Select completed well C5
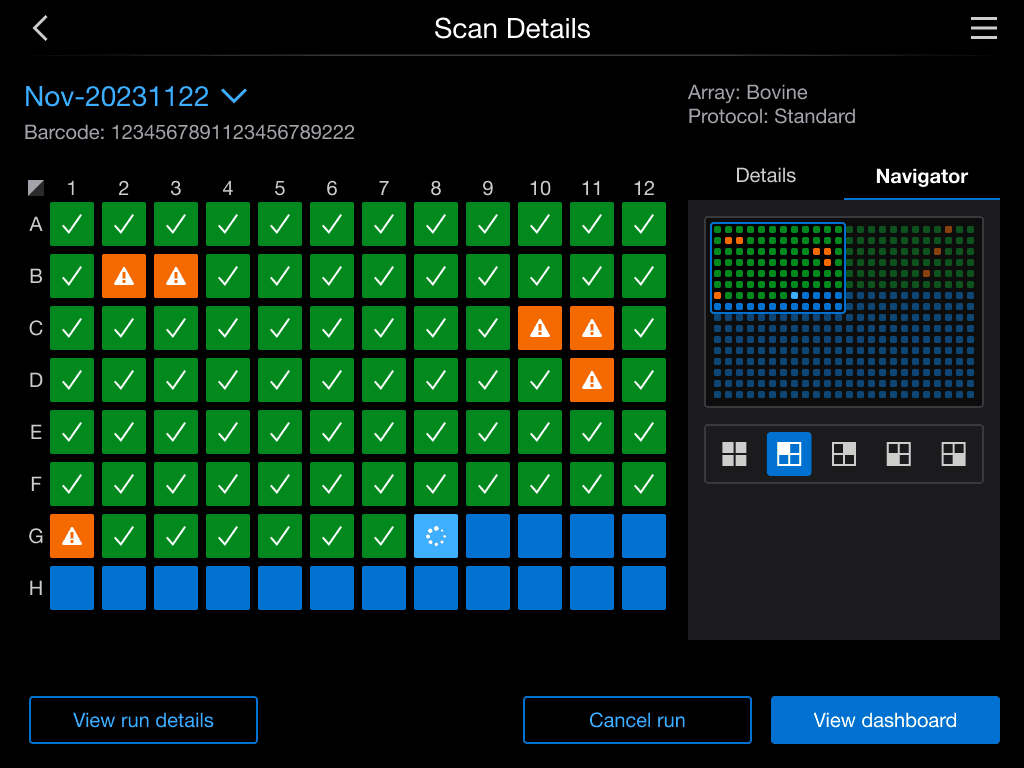The image size is (1024, 768). (280, 328)
